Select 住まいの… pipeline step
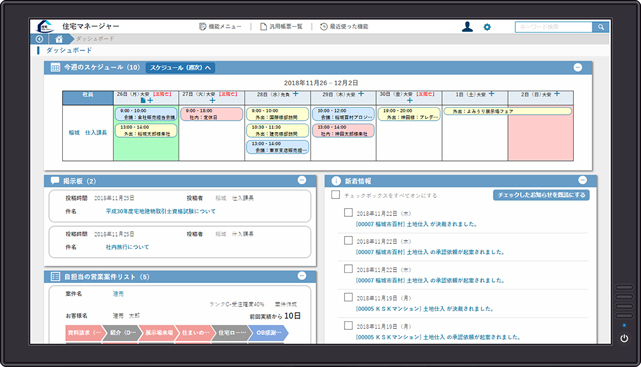Viewport: 641px width, 367px height. [x=195, y=333]
